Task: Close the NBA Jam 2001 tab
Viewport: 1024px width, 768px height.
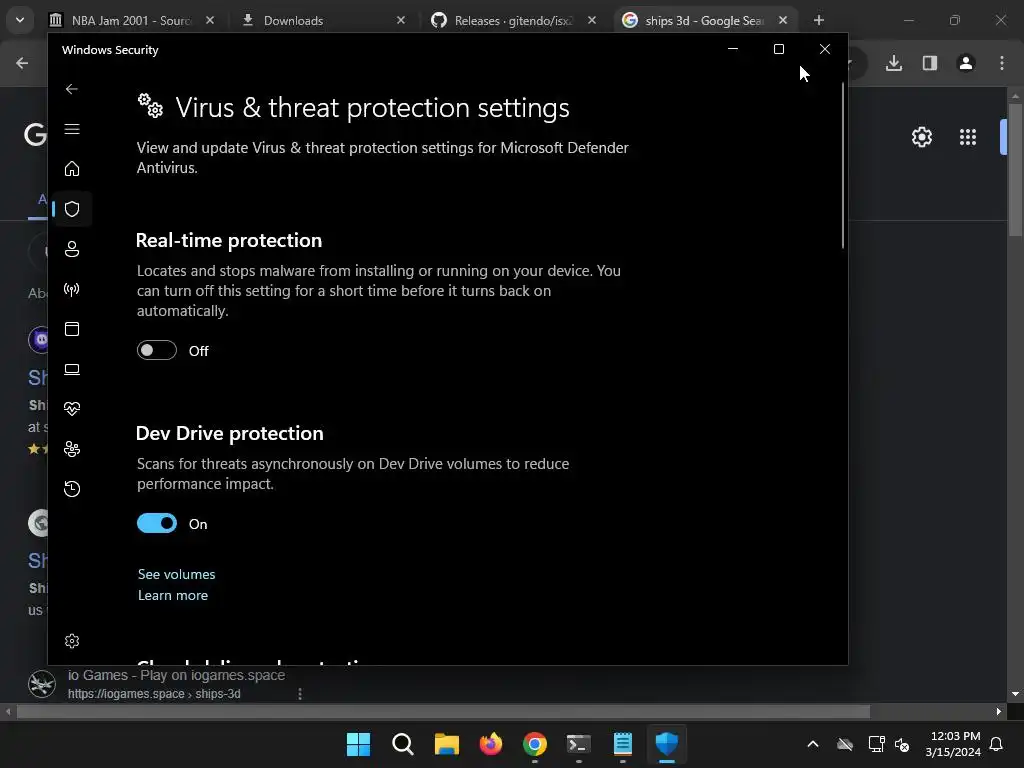Action: click(x=210, y=20)
